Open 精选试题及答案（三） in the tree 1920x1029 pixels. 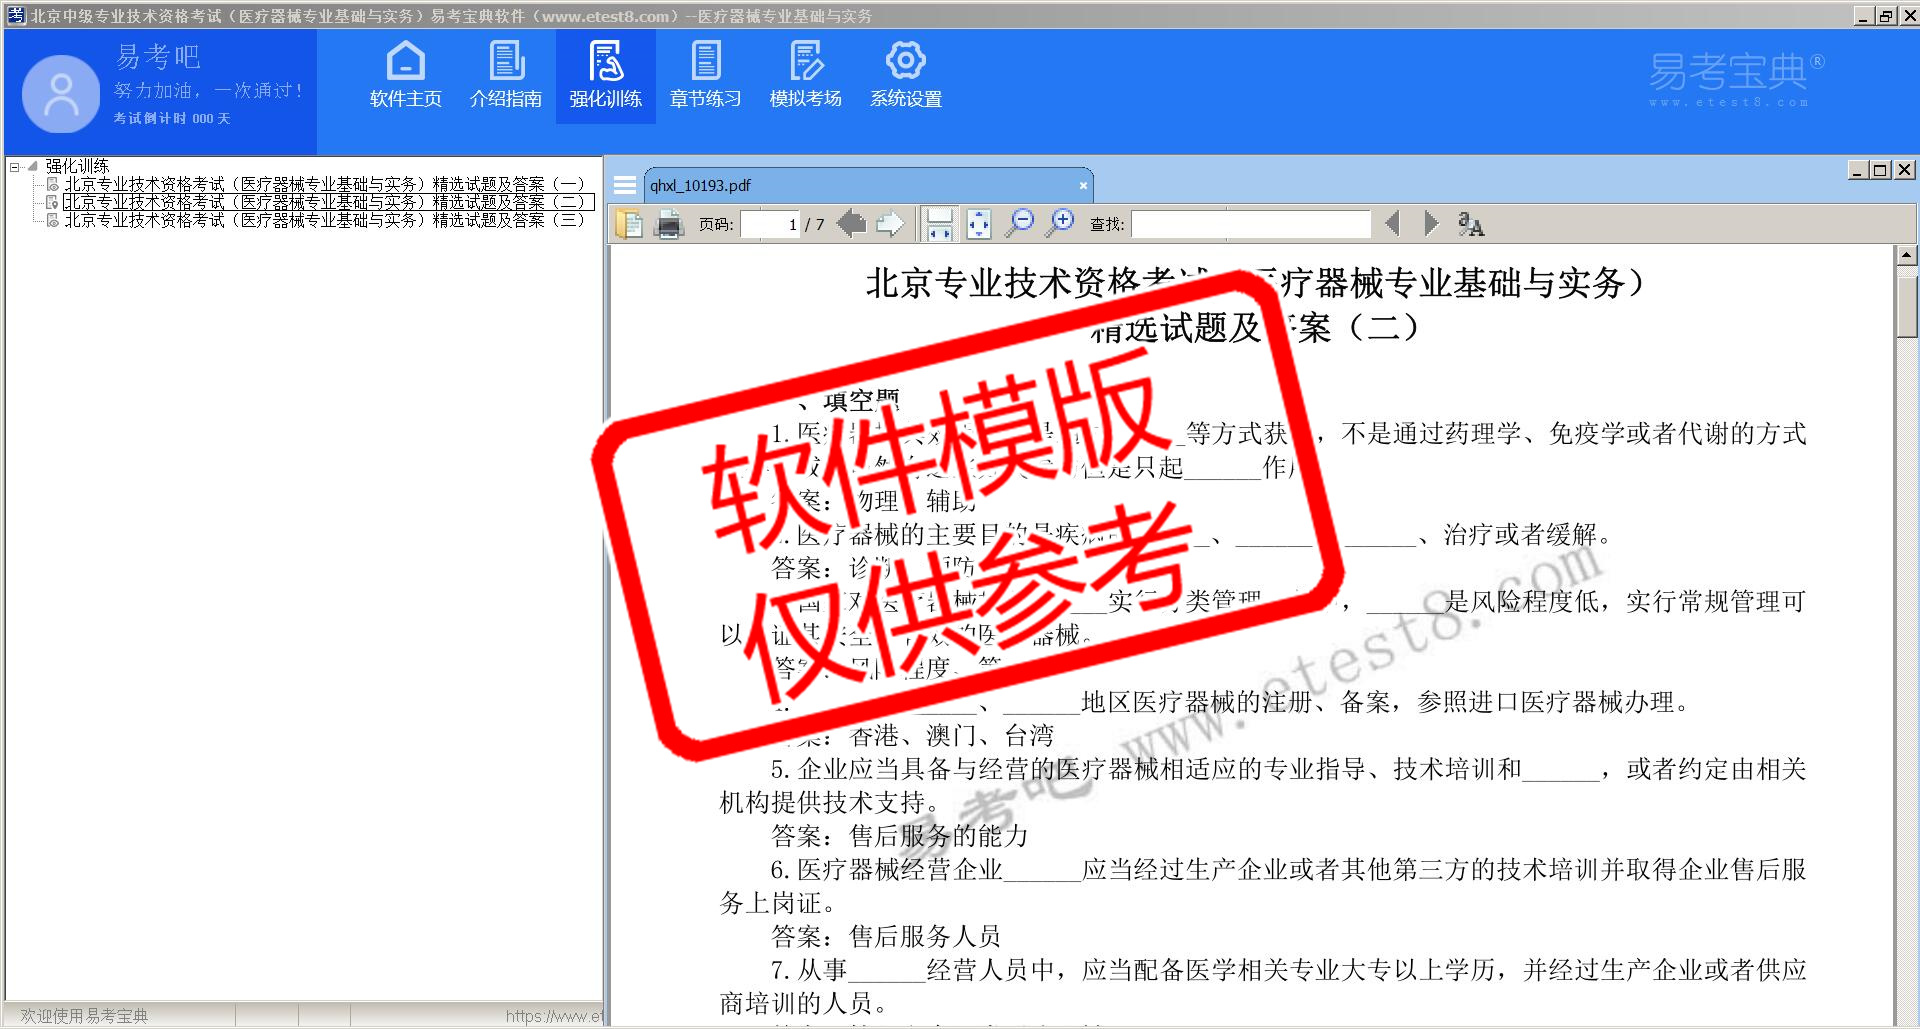[324, 220]
